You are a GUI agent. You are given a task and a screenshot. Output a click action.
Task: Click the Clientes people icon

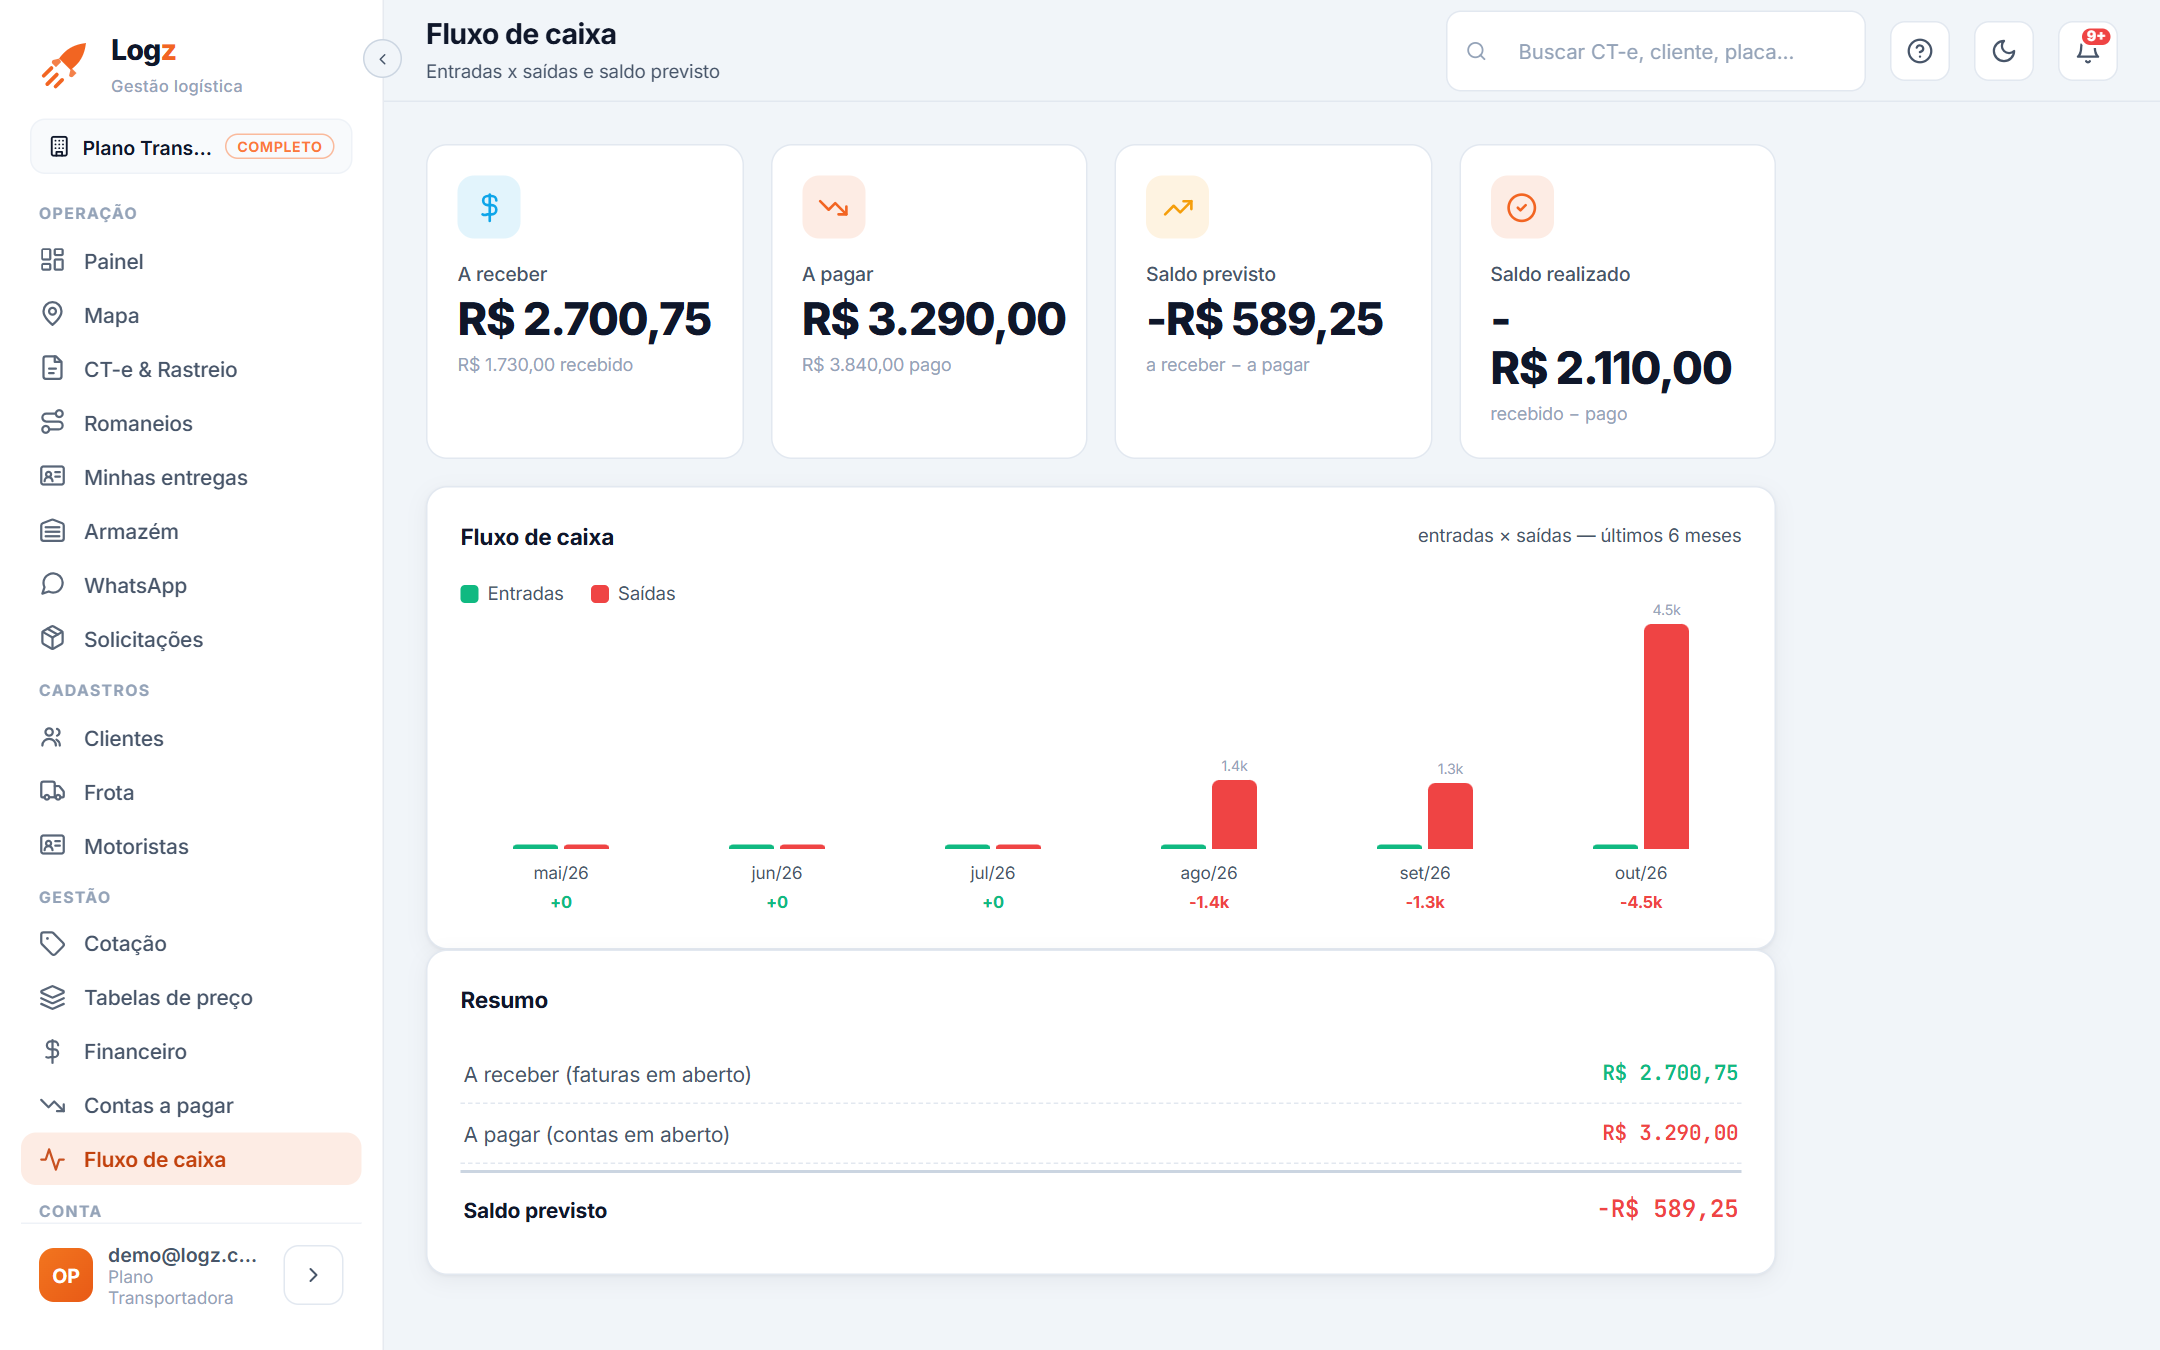pyautogui.click(x=53, y=737)
